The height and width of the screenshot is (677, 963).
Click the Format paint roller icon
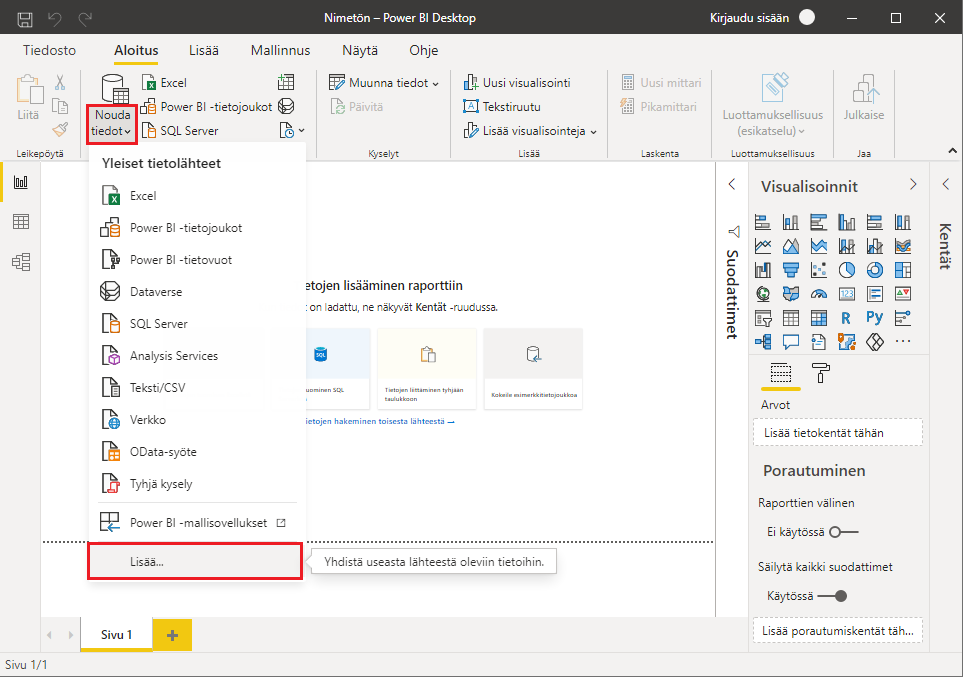(820, 373)
